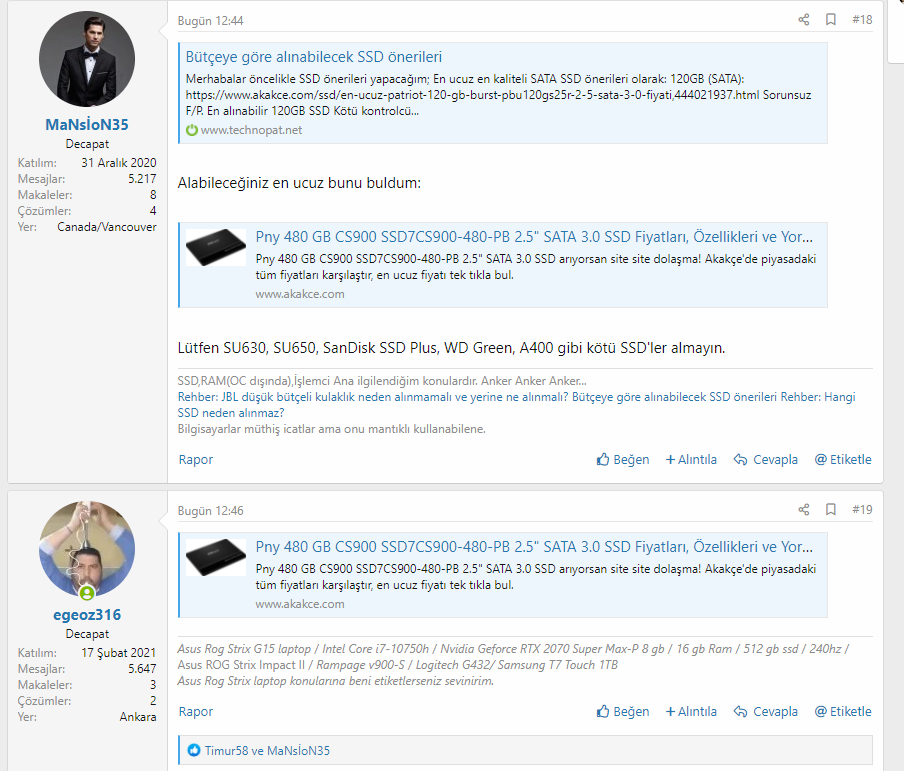Click 'Ankara' location text
The width and height of the screenshot is (904, 771).
tap(138, 717)
